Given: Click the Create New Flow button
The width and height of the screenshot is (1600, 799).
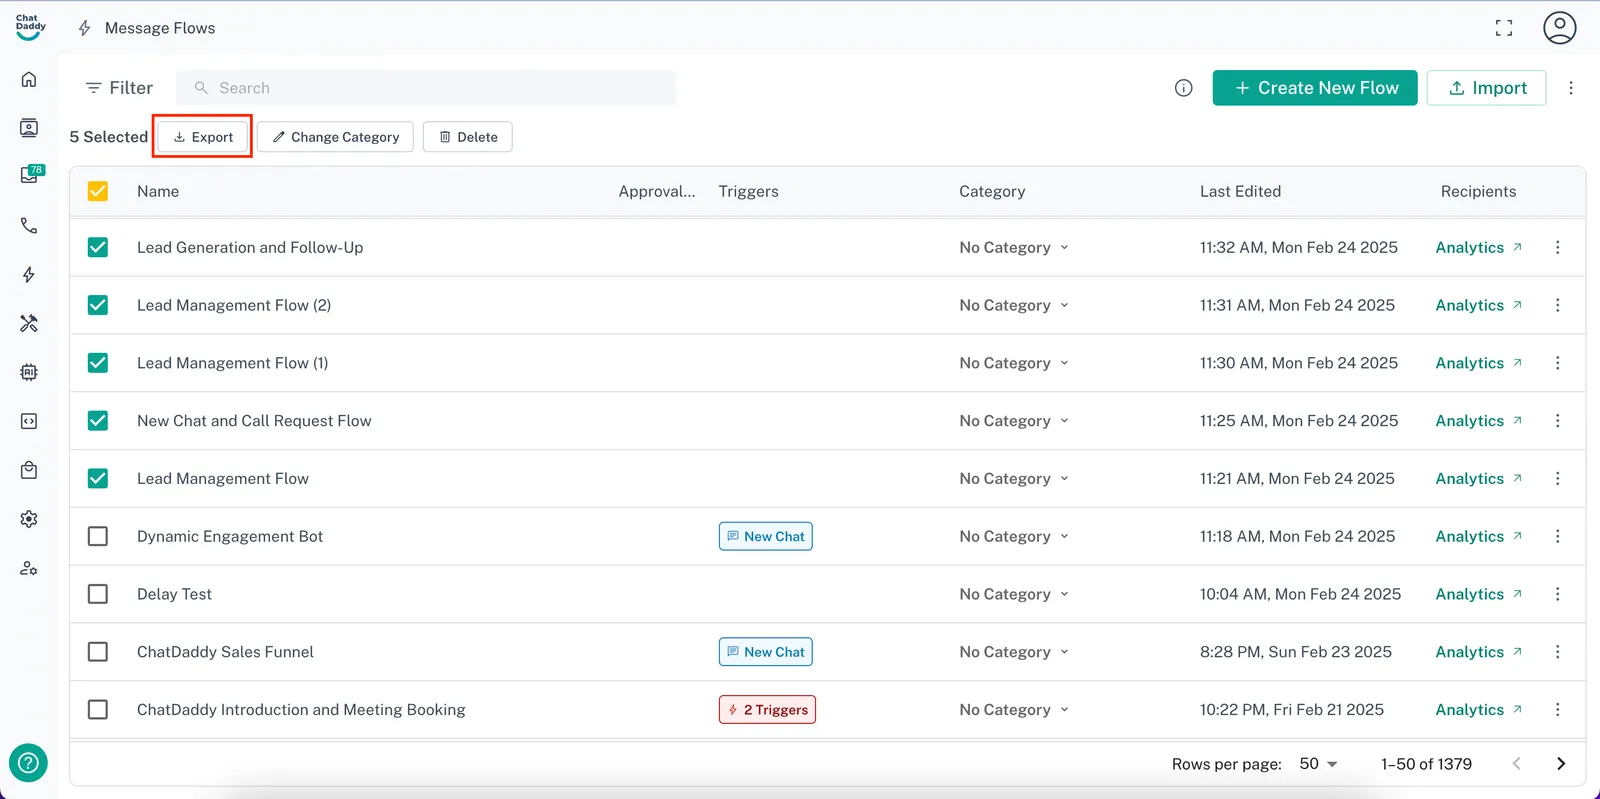Looking at the screenshot, I should tap(1314, 88).
